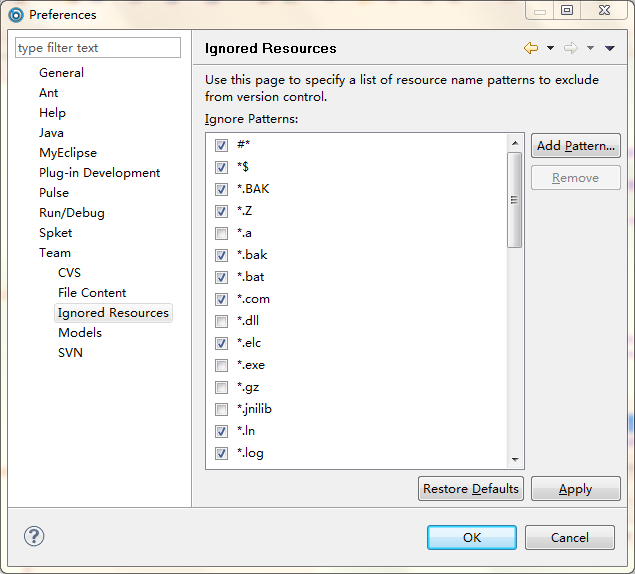Enable the *.dll ignore pattern
The image size is (635, 574).
[221, 321]
